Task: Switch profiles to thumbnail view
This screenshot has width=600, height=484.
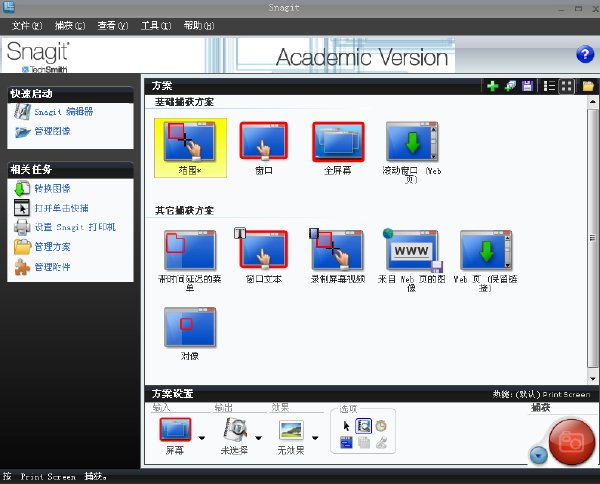Action: point(567,86)
